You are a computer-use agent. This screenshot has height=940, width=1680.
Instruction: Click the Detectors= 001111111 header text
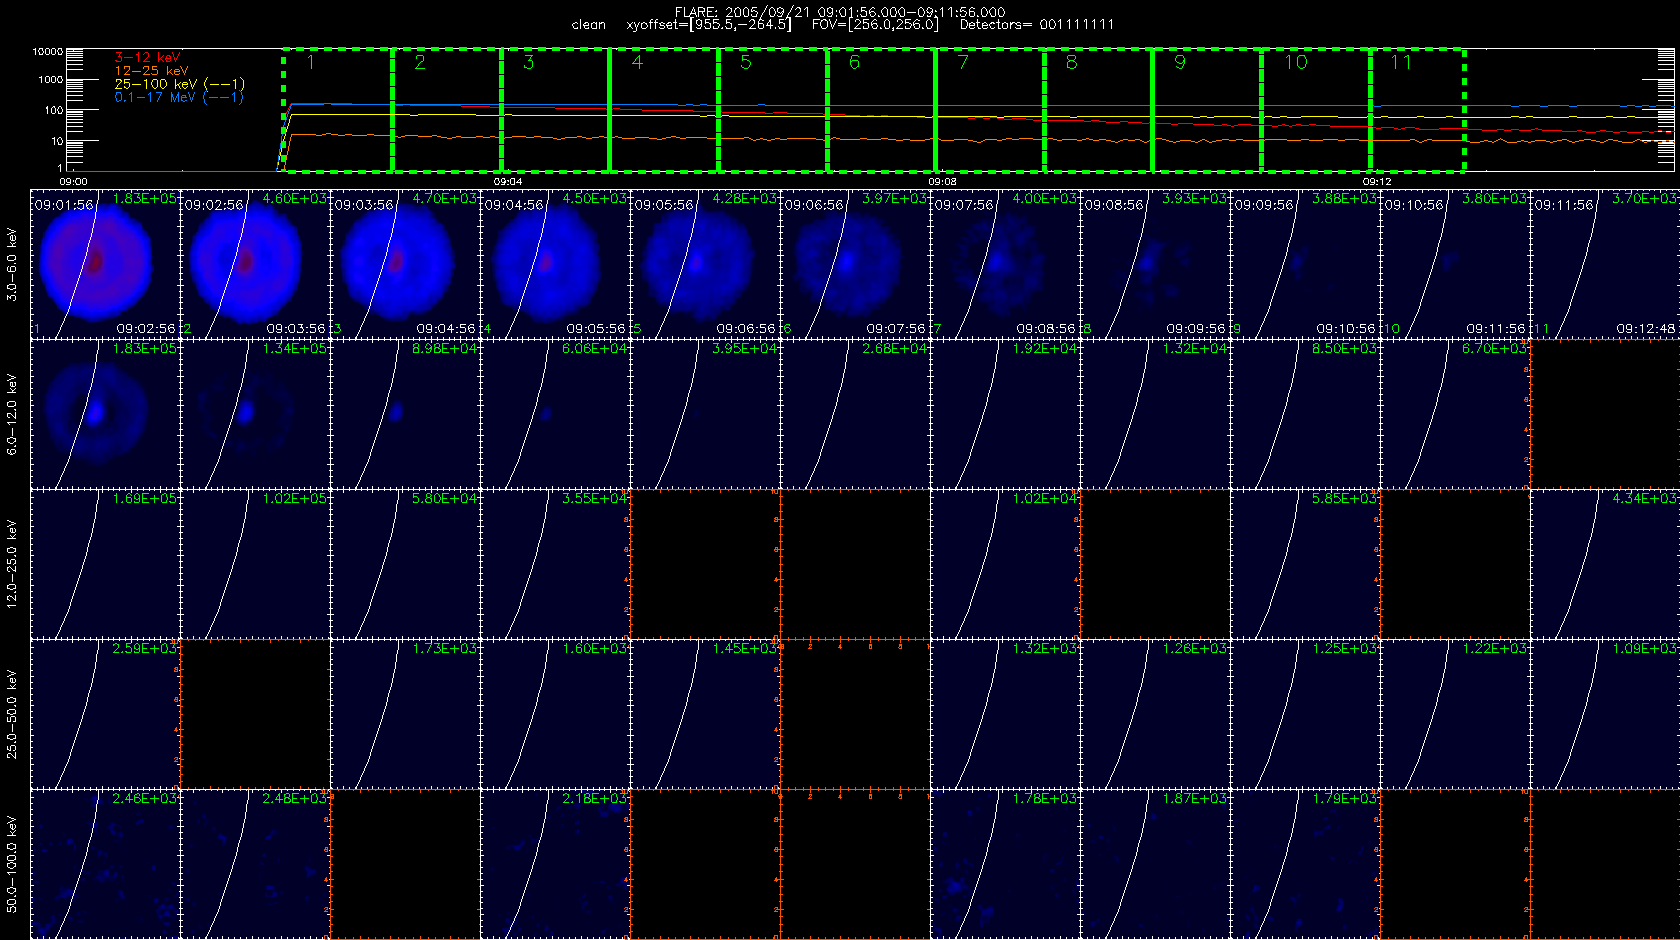click(x=1037, y=24)
